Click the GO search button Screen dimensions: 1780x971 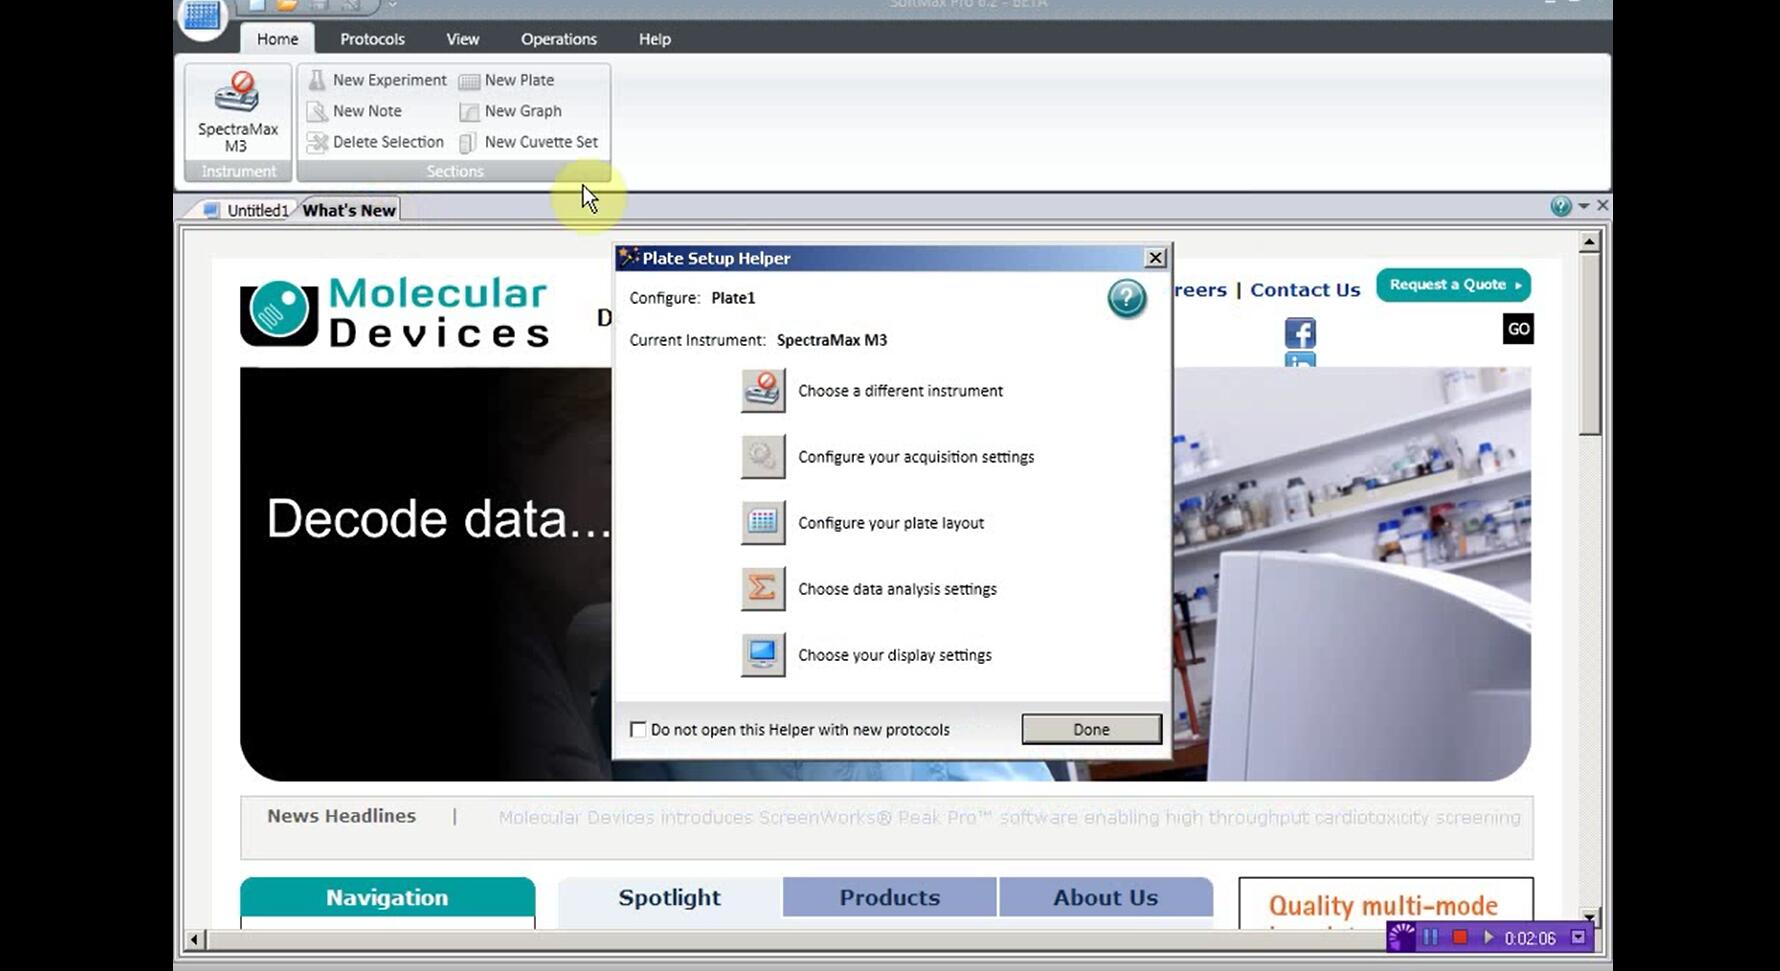coord(1518,329)
